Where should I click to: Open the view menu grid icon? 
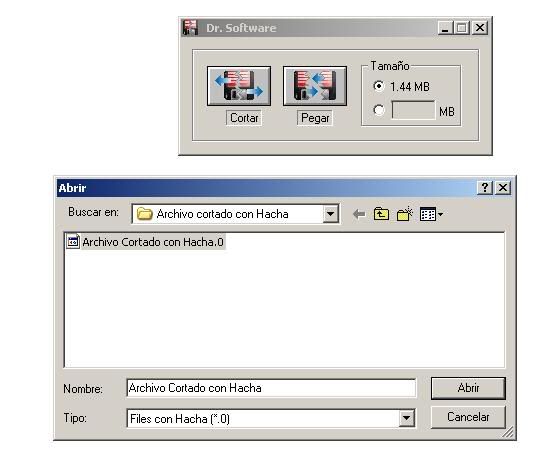tap(428, 214)
